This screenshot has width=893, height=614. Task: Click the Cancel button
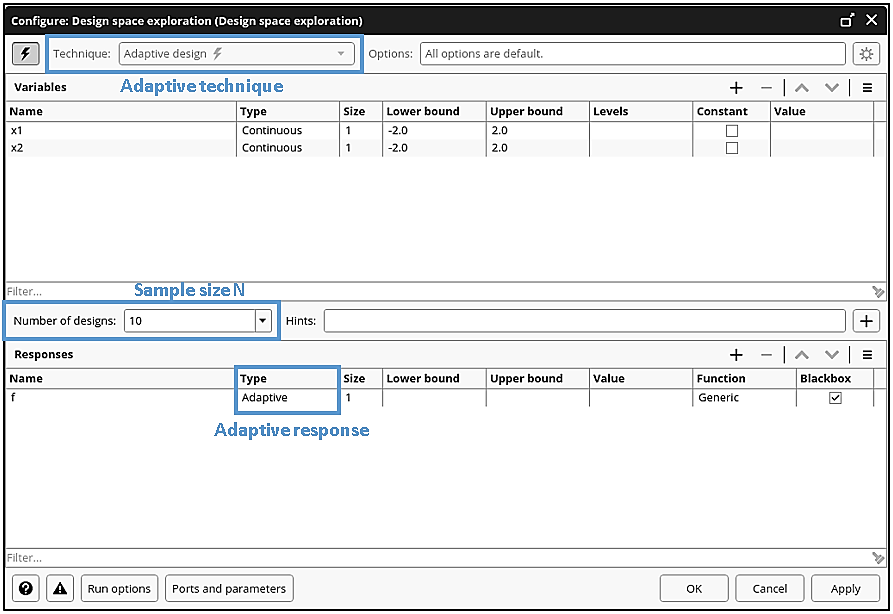(x=769, y=588)
